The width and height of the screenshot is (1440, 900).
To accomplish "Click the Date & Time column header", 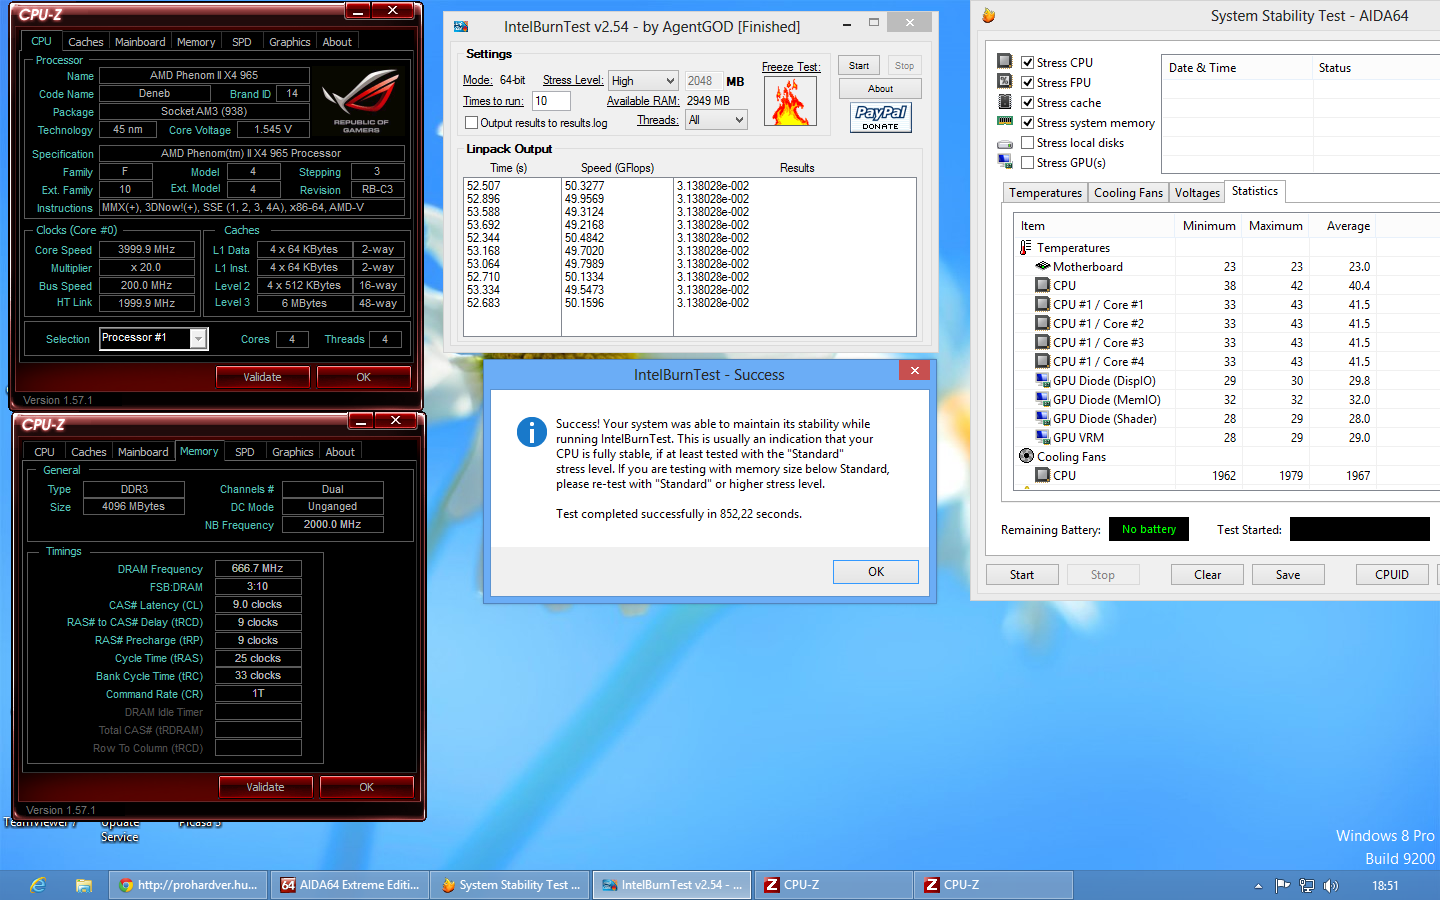I will pos(1237,68).
